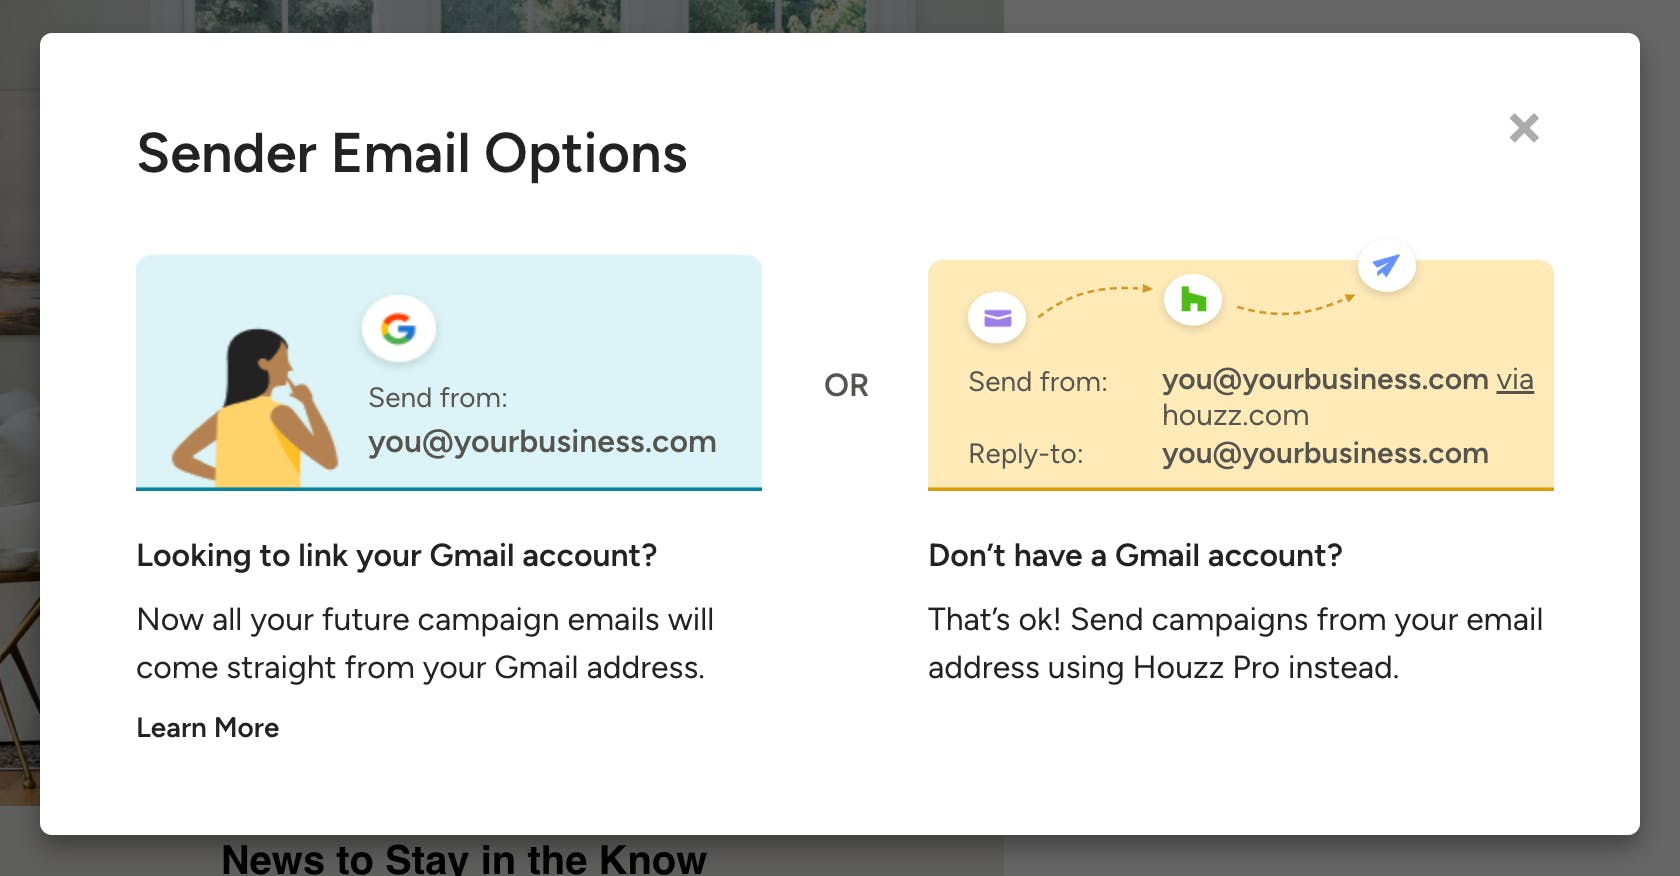Open the Learn More link

[208, 728]
